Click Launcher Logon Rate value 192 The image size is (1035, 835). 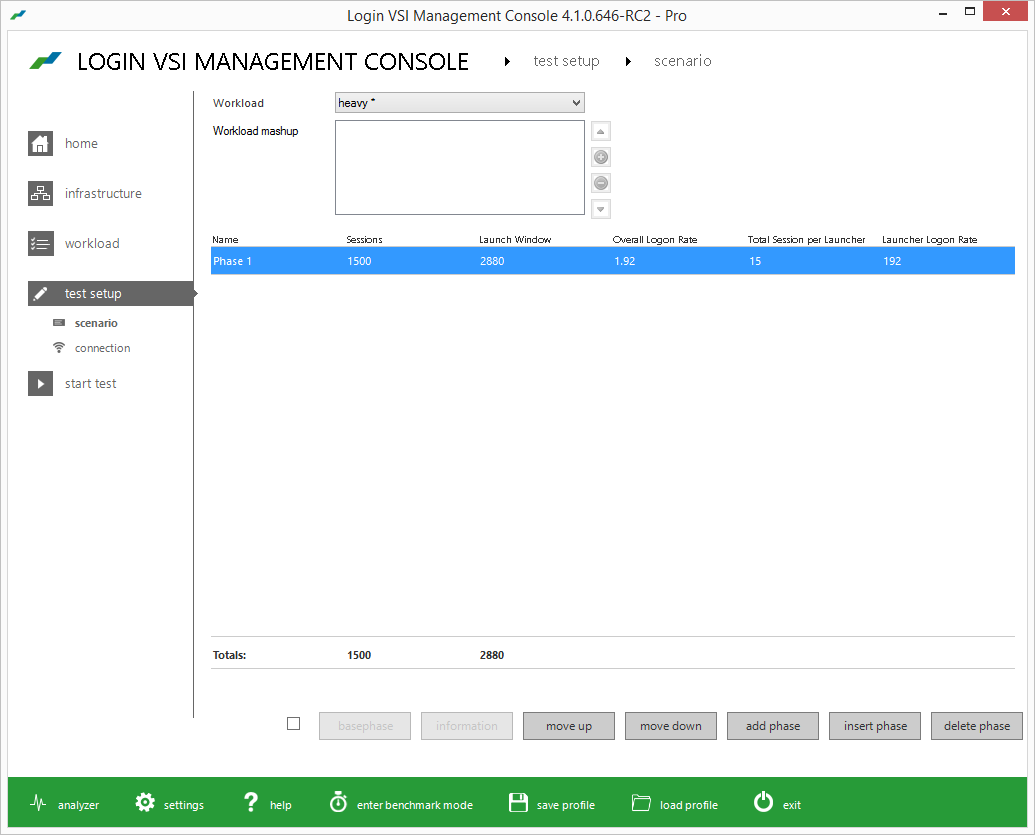pos(892,261)
